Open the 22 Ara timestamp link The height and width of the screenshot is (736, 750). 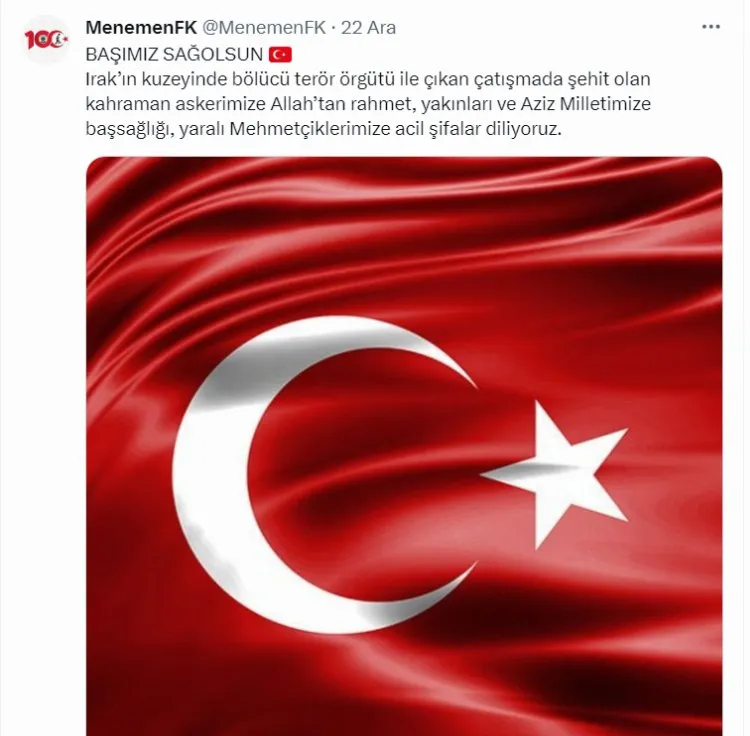(x=368, y=28)
